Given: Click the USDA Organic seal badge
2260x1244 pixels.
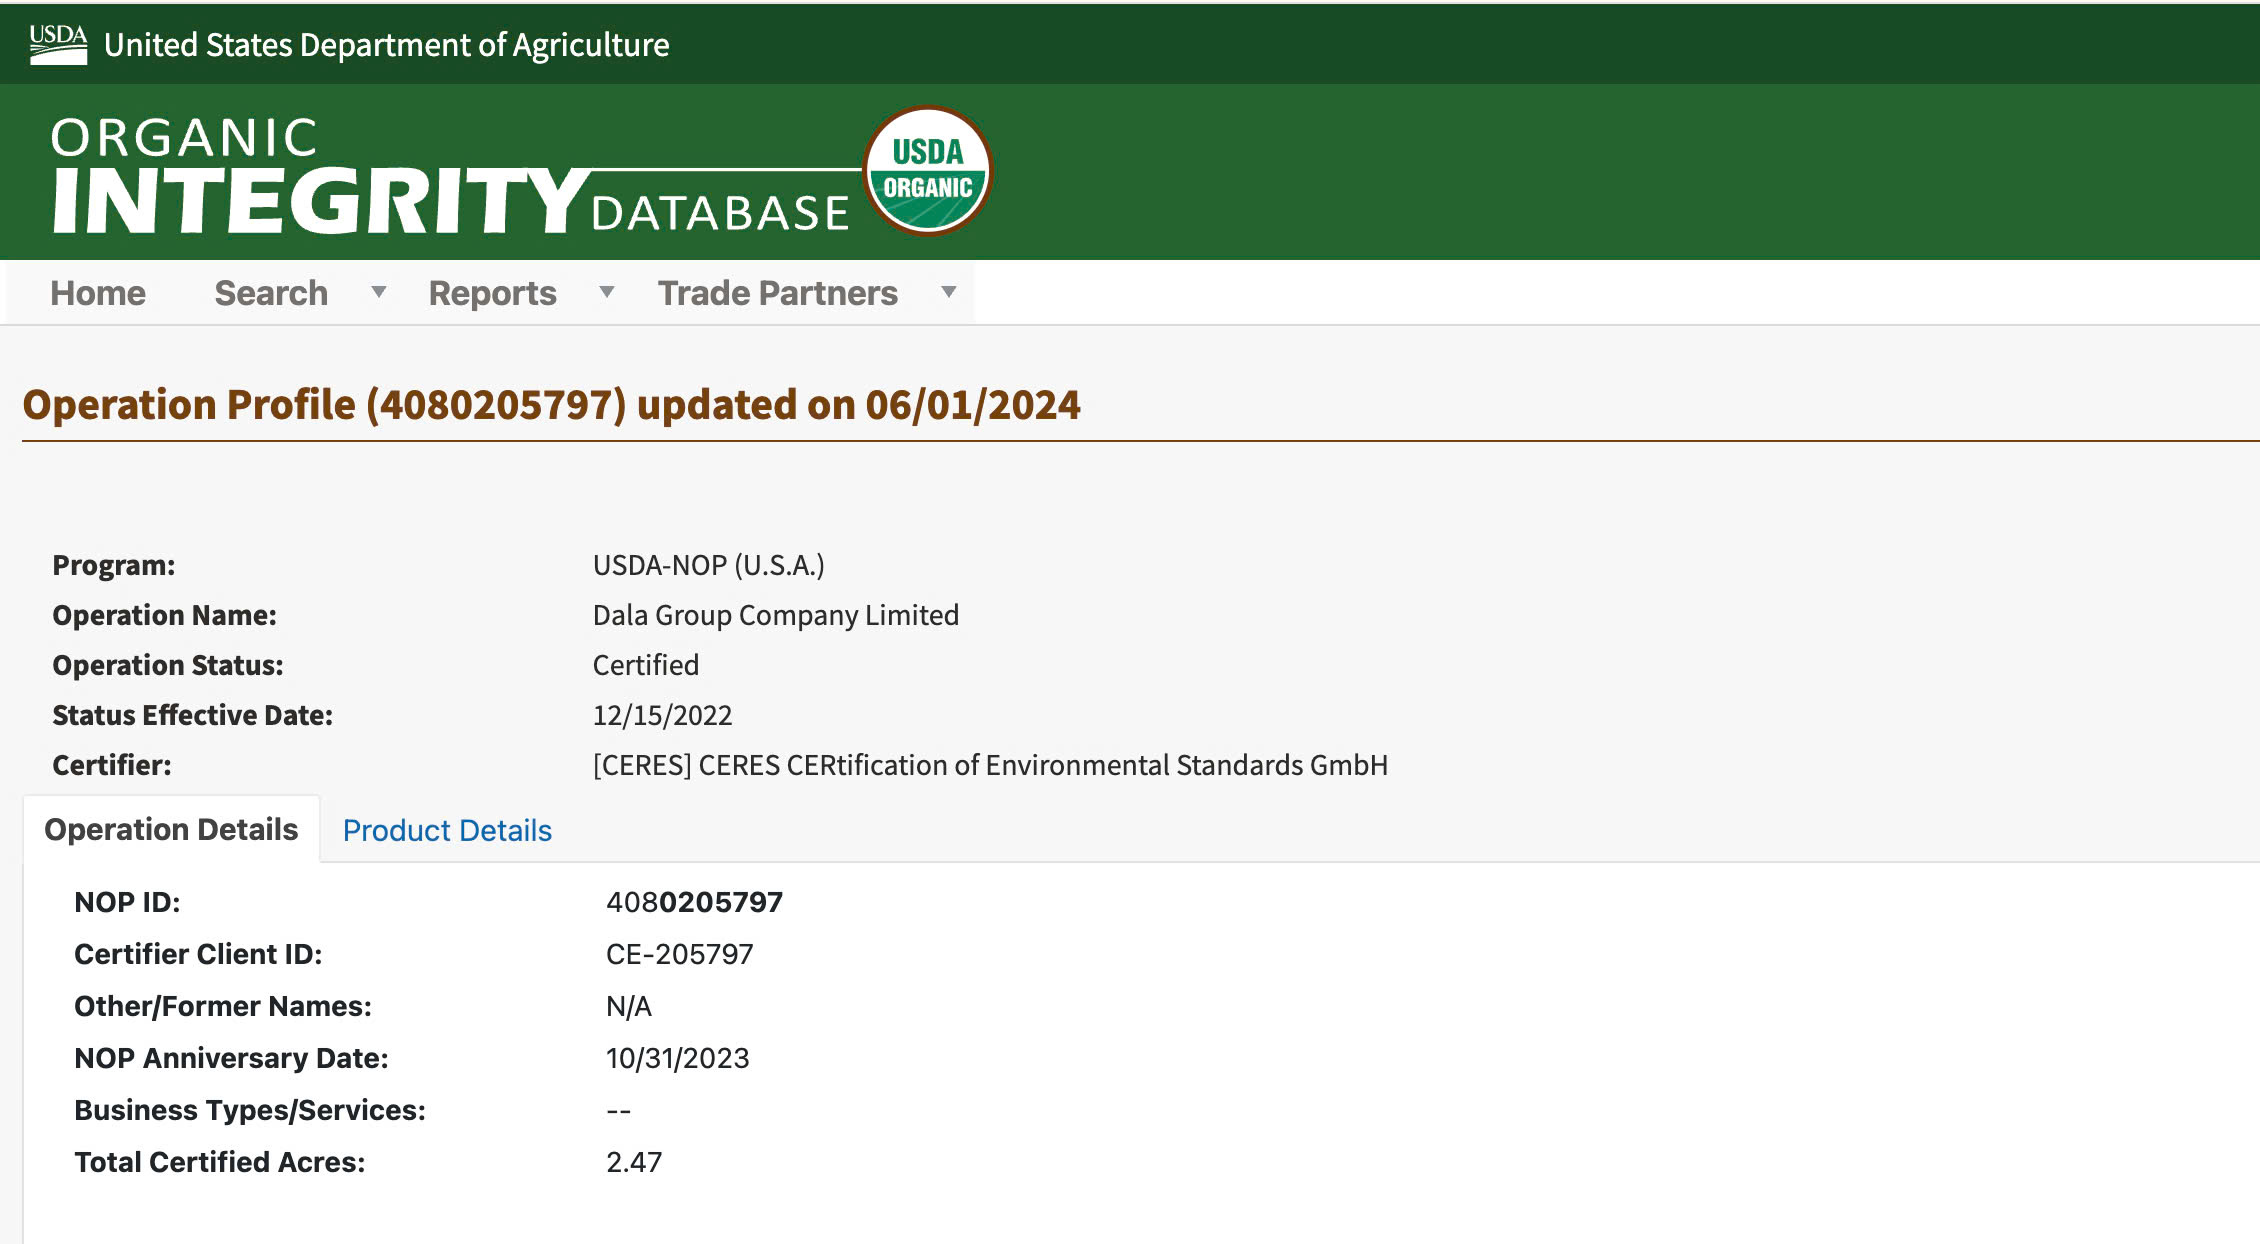Looking at the screenshot, I should click(x=927, y=171).
